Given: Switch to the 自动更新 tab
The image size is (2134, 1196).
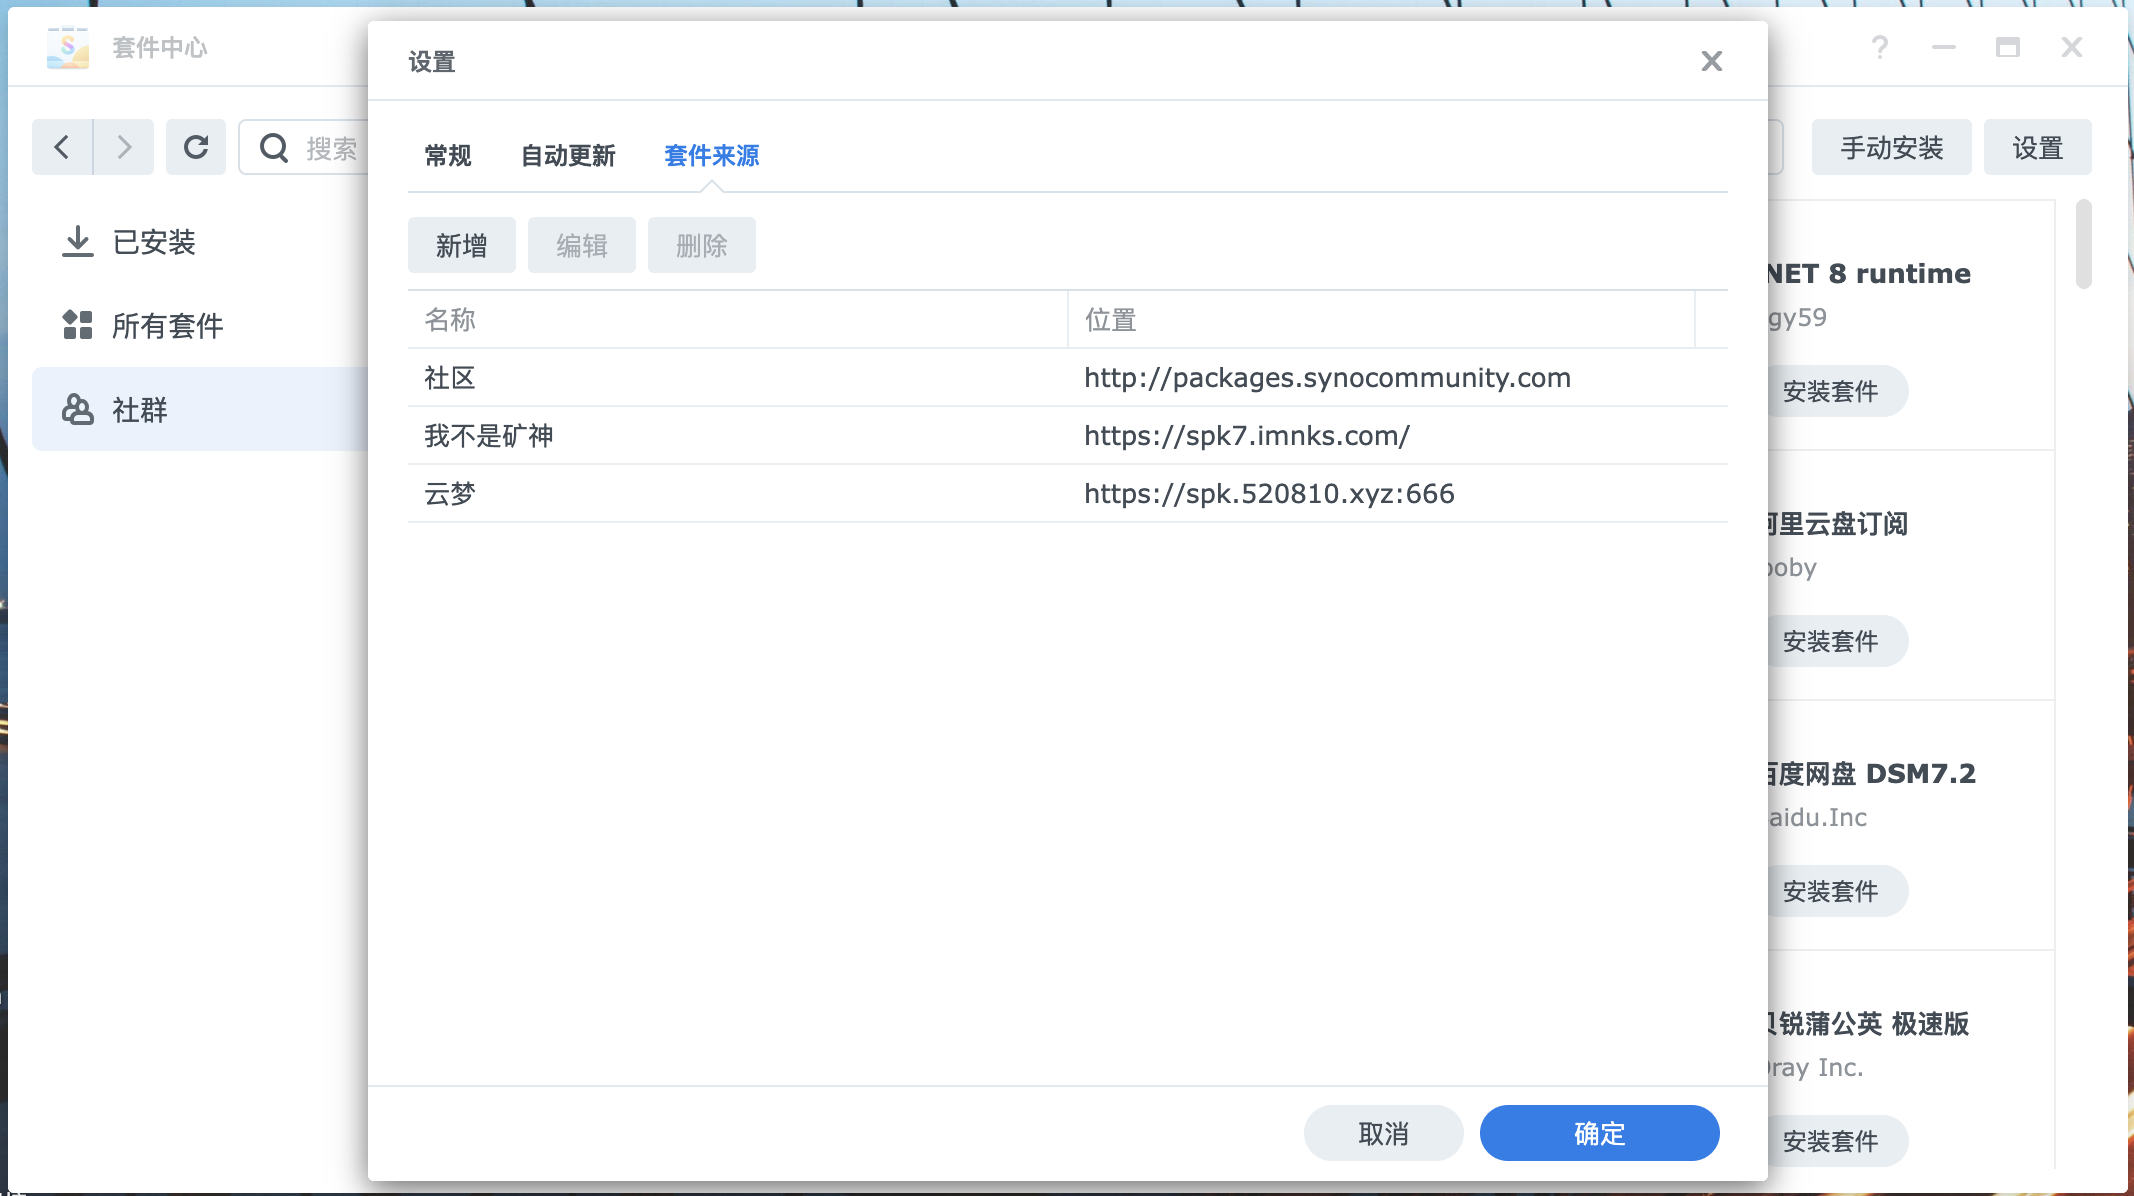Looking at the screenshot, I should click(x=568, y=156).
